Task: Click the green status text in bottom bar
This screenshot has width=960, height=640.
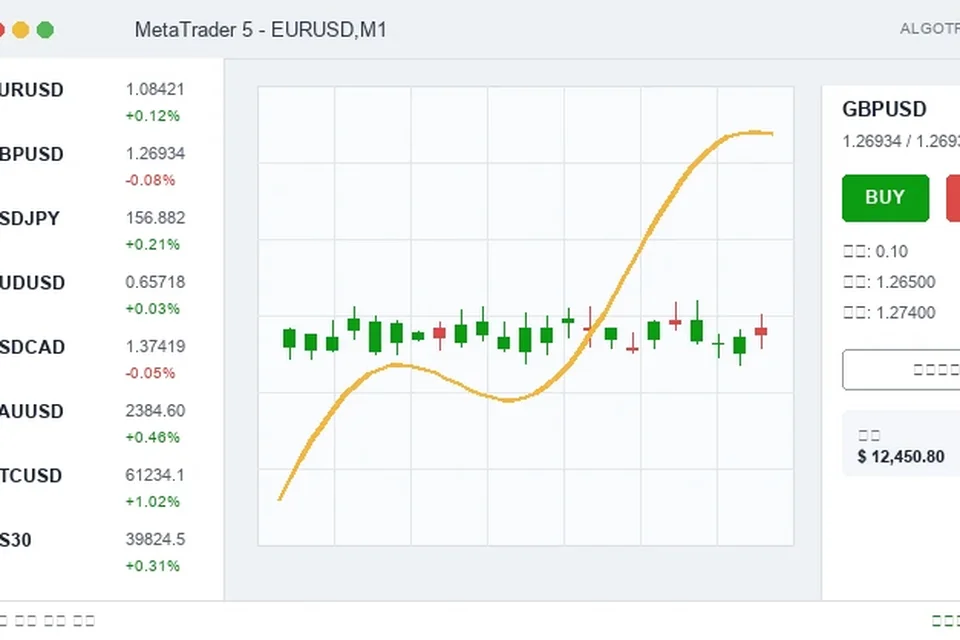Action: 945,620
